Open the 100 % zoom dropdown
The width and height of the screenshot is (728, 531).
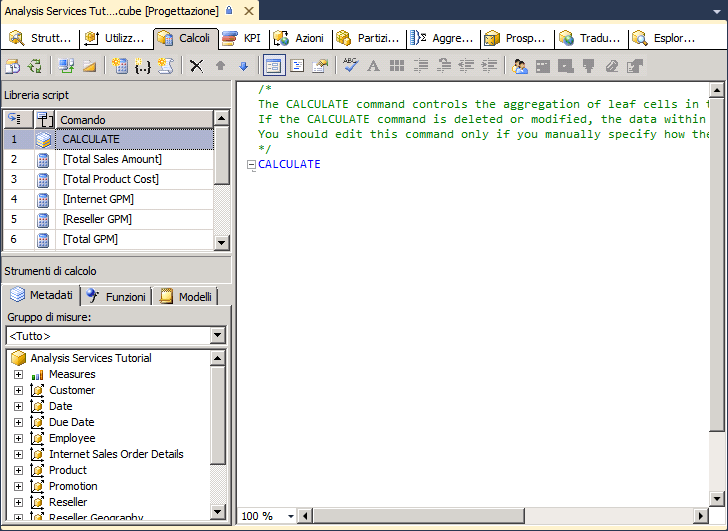tap(290, 516)
